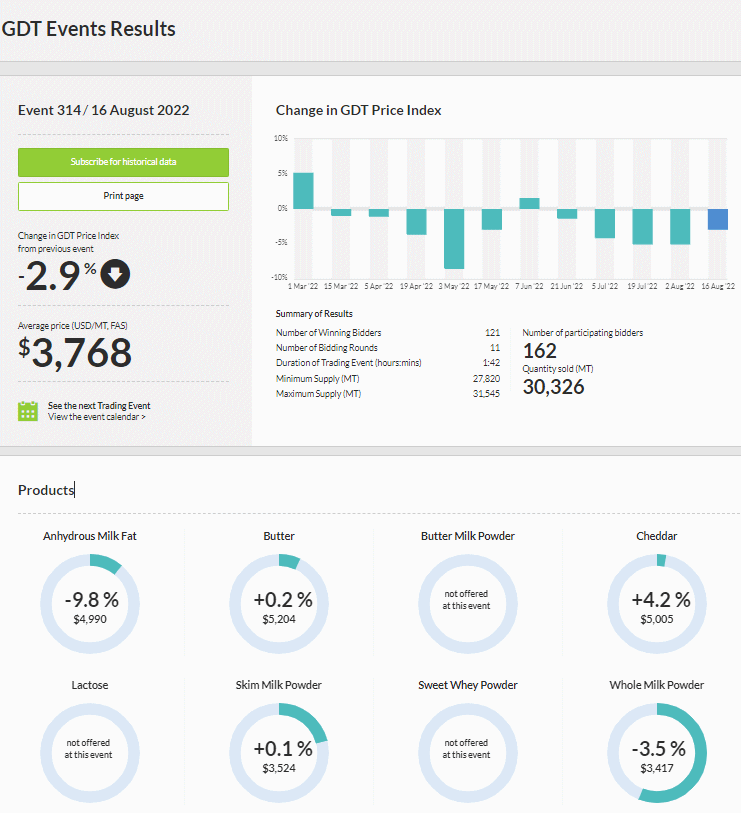Open the Butter product donut chart

click(279, 604)
